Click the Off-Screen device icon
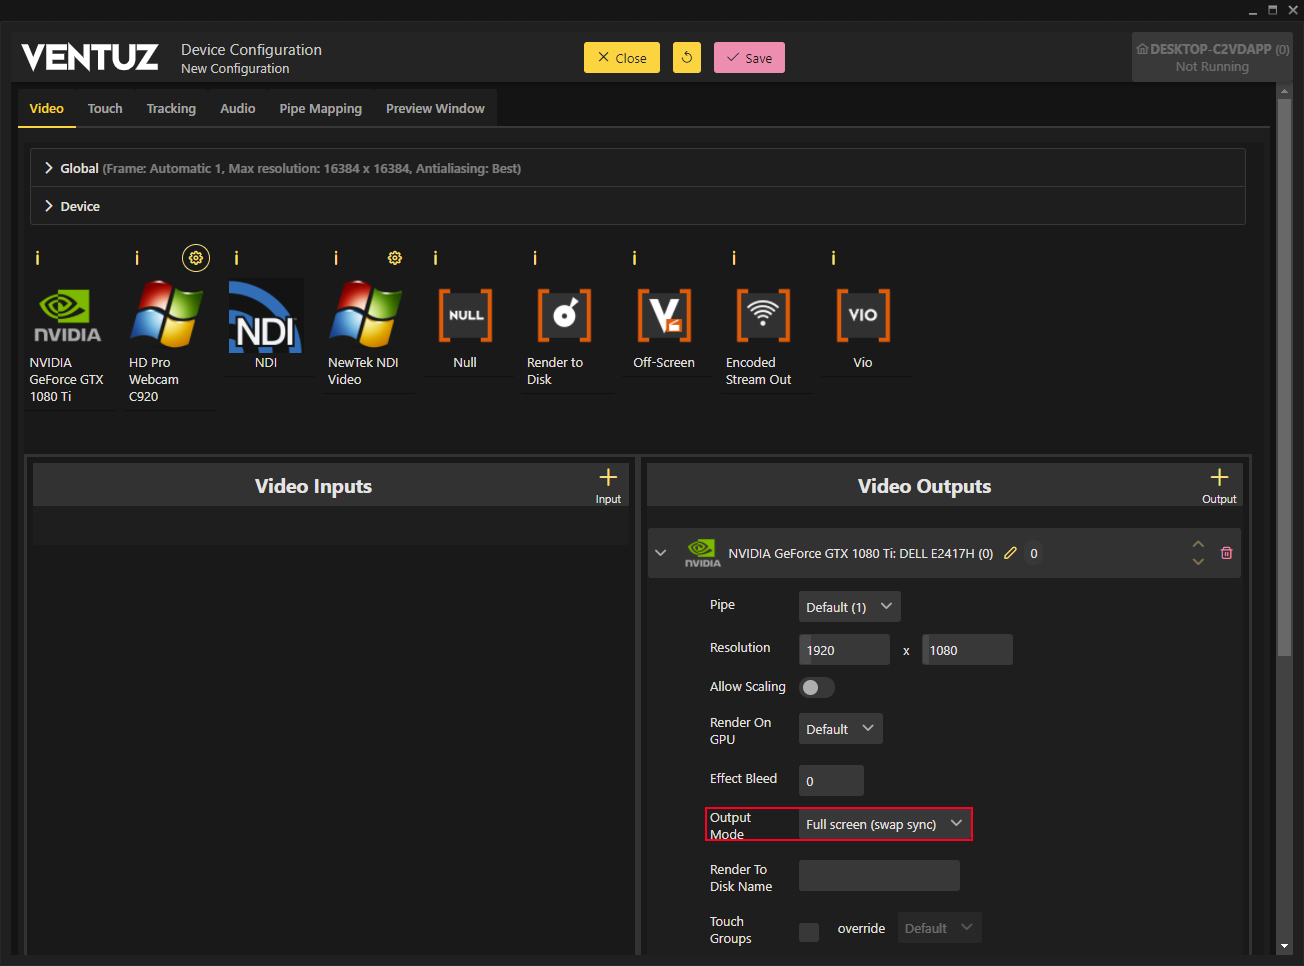This screenshot has width=1304, height=966. pyautogui.click(x=664, y=316)
